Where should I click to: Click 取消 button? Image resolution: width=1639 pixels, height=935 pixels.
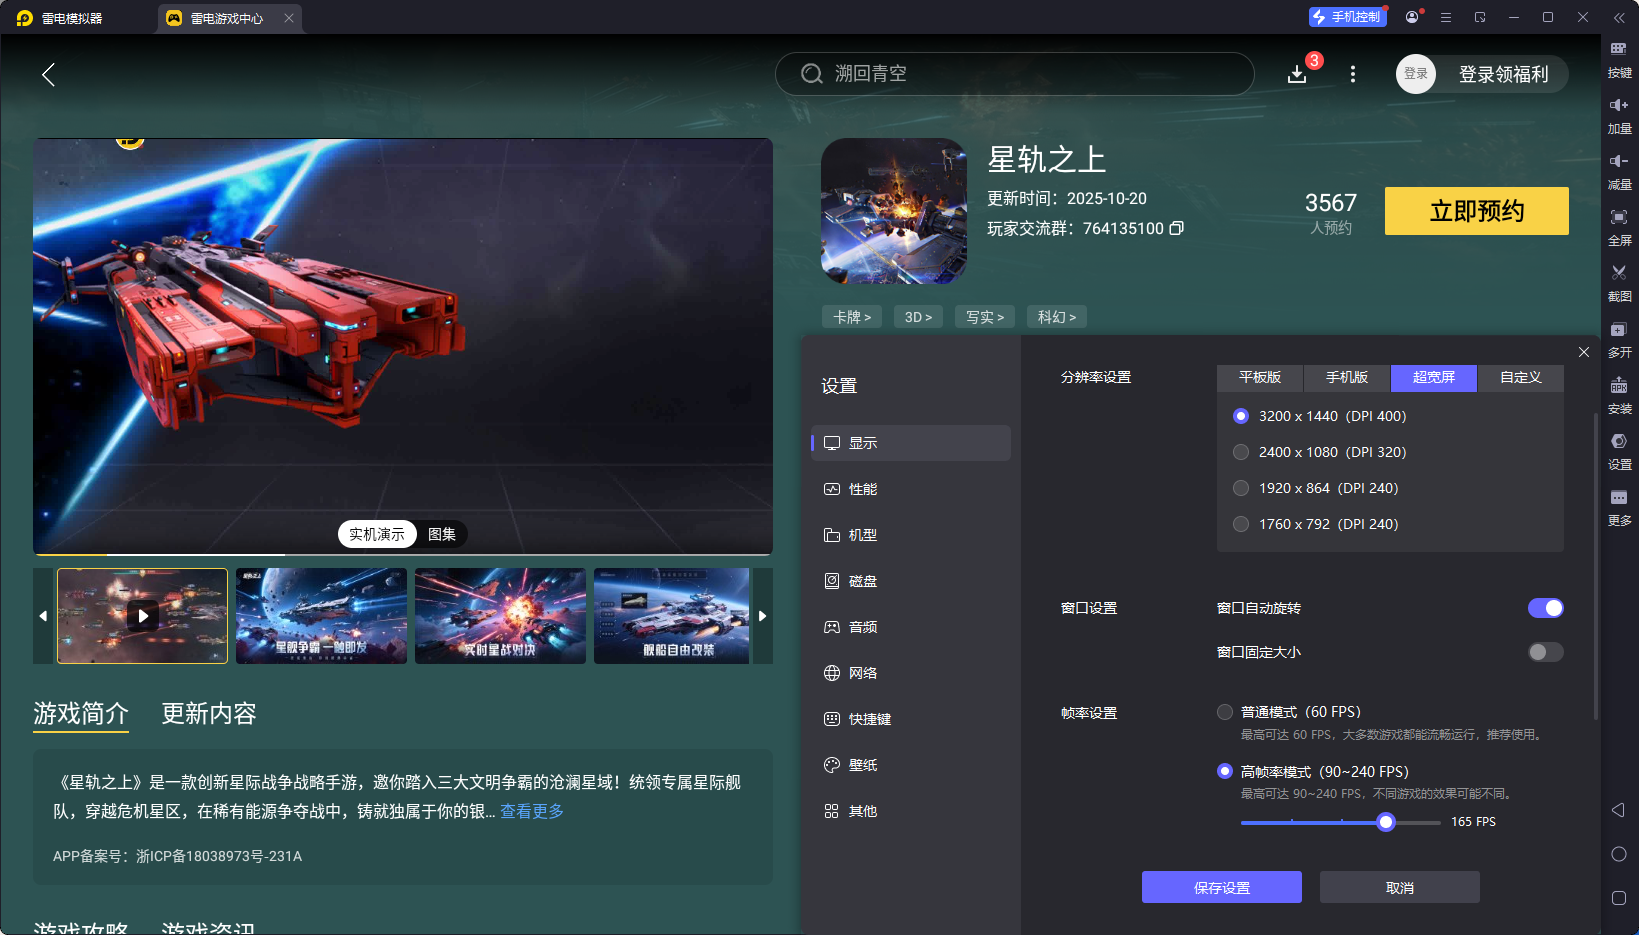(1400, 887)
